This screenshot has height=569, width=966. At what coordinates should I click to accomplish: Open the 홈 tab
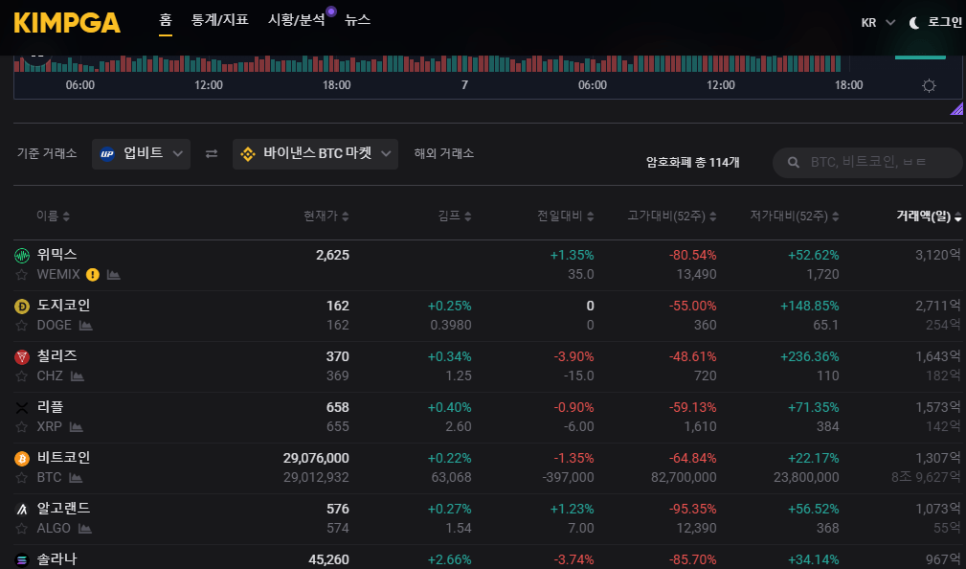pos(165,20)
